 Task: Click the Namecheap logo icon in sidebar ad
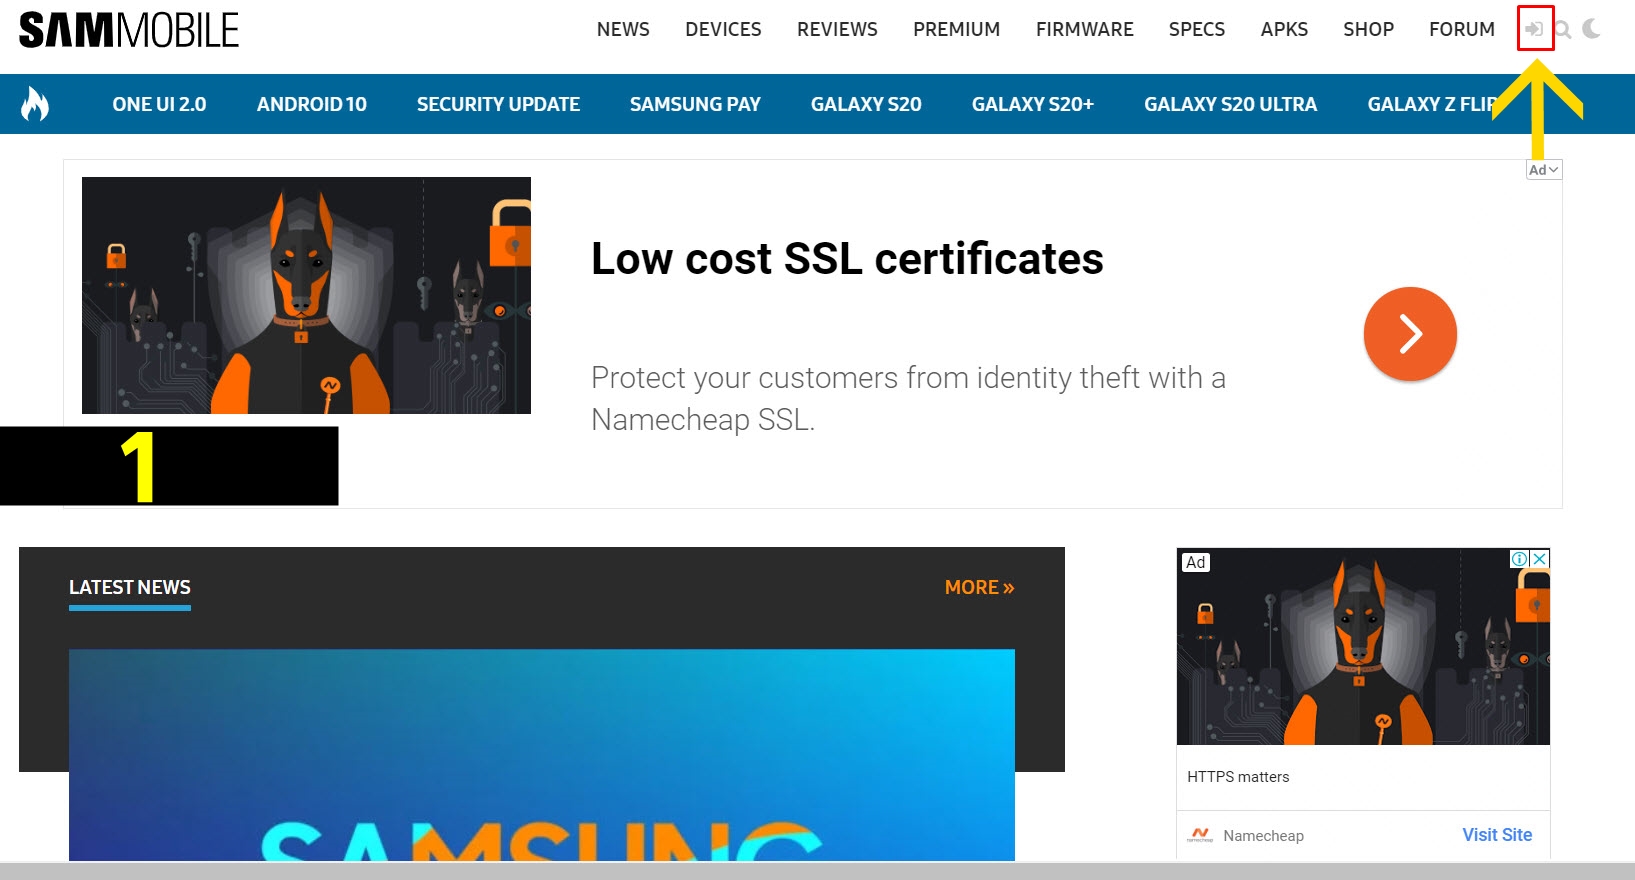pyautogui.click(x=1200, y=835)
